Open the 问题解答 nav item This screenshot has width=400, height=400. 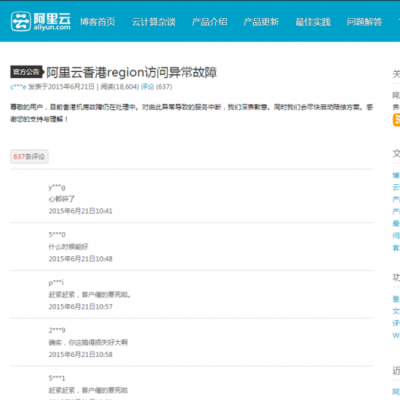click(364, 22)
